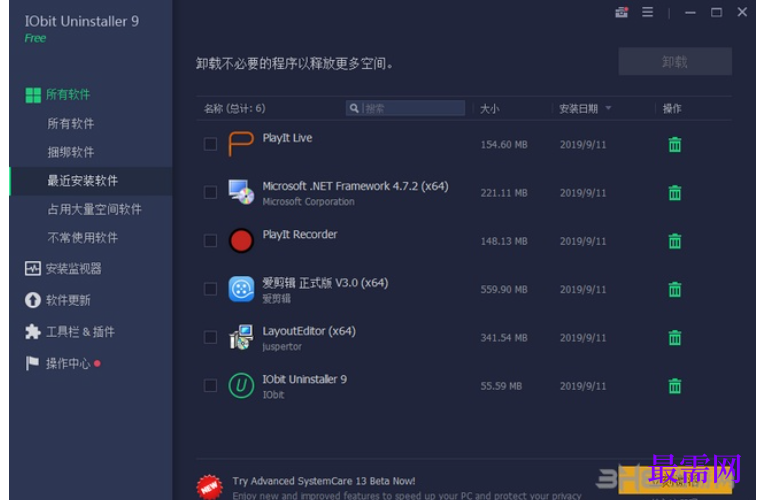Click the green IObit Uninstaller U icon

[241, 386]
